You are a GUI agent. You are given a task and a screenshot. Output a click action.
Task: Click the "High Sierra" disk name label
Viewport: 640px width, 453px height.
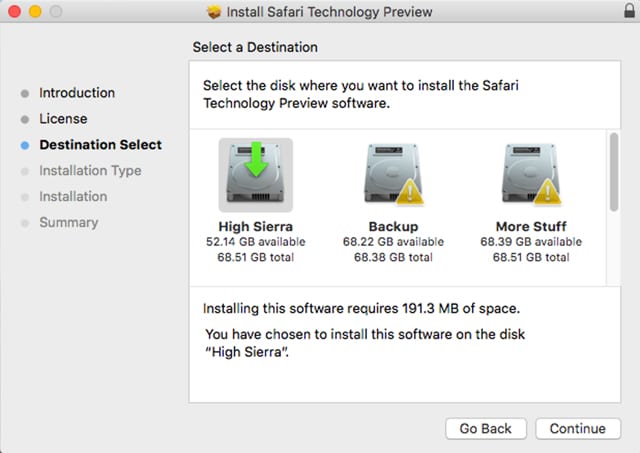(x=255, y=226)
